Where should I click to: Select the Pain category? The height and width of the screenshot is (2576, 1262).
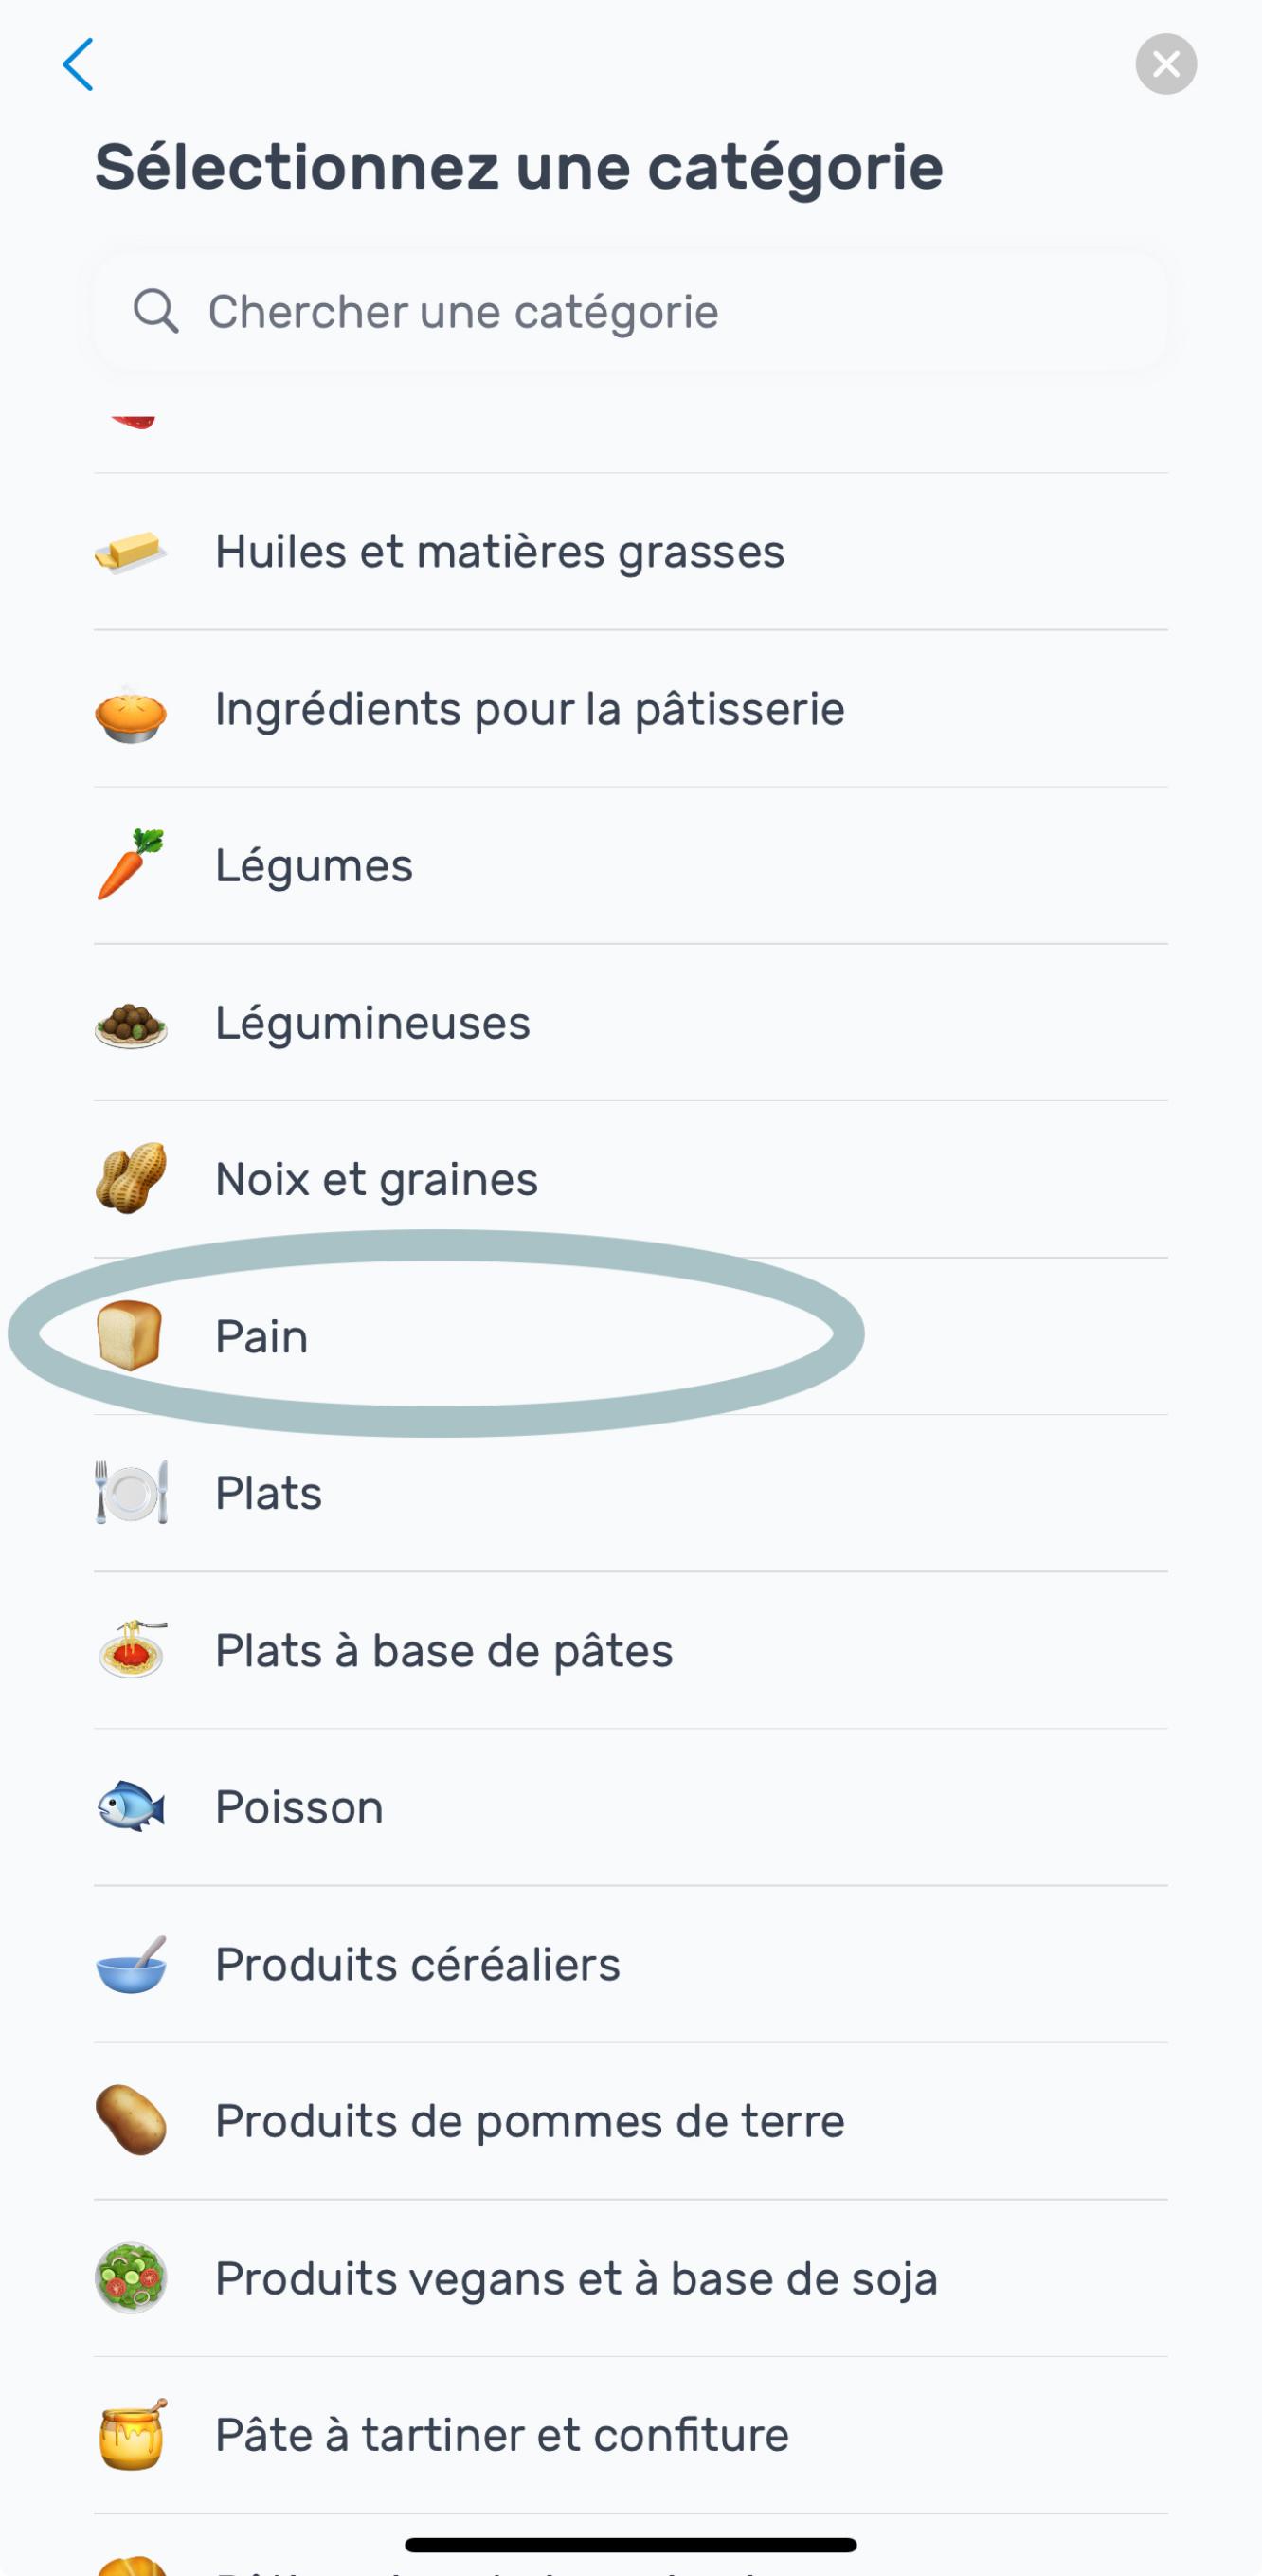(262, 1337)
